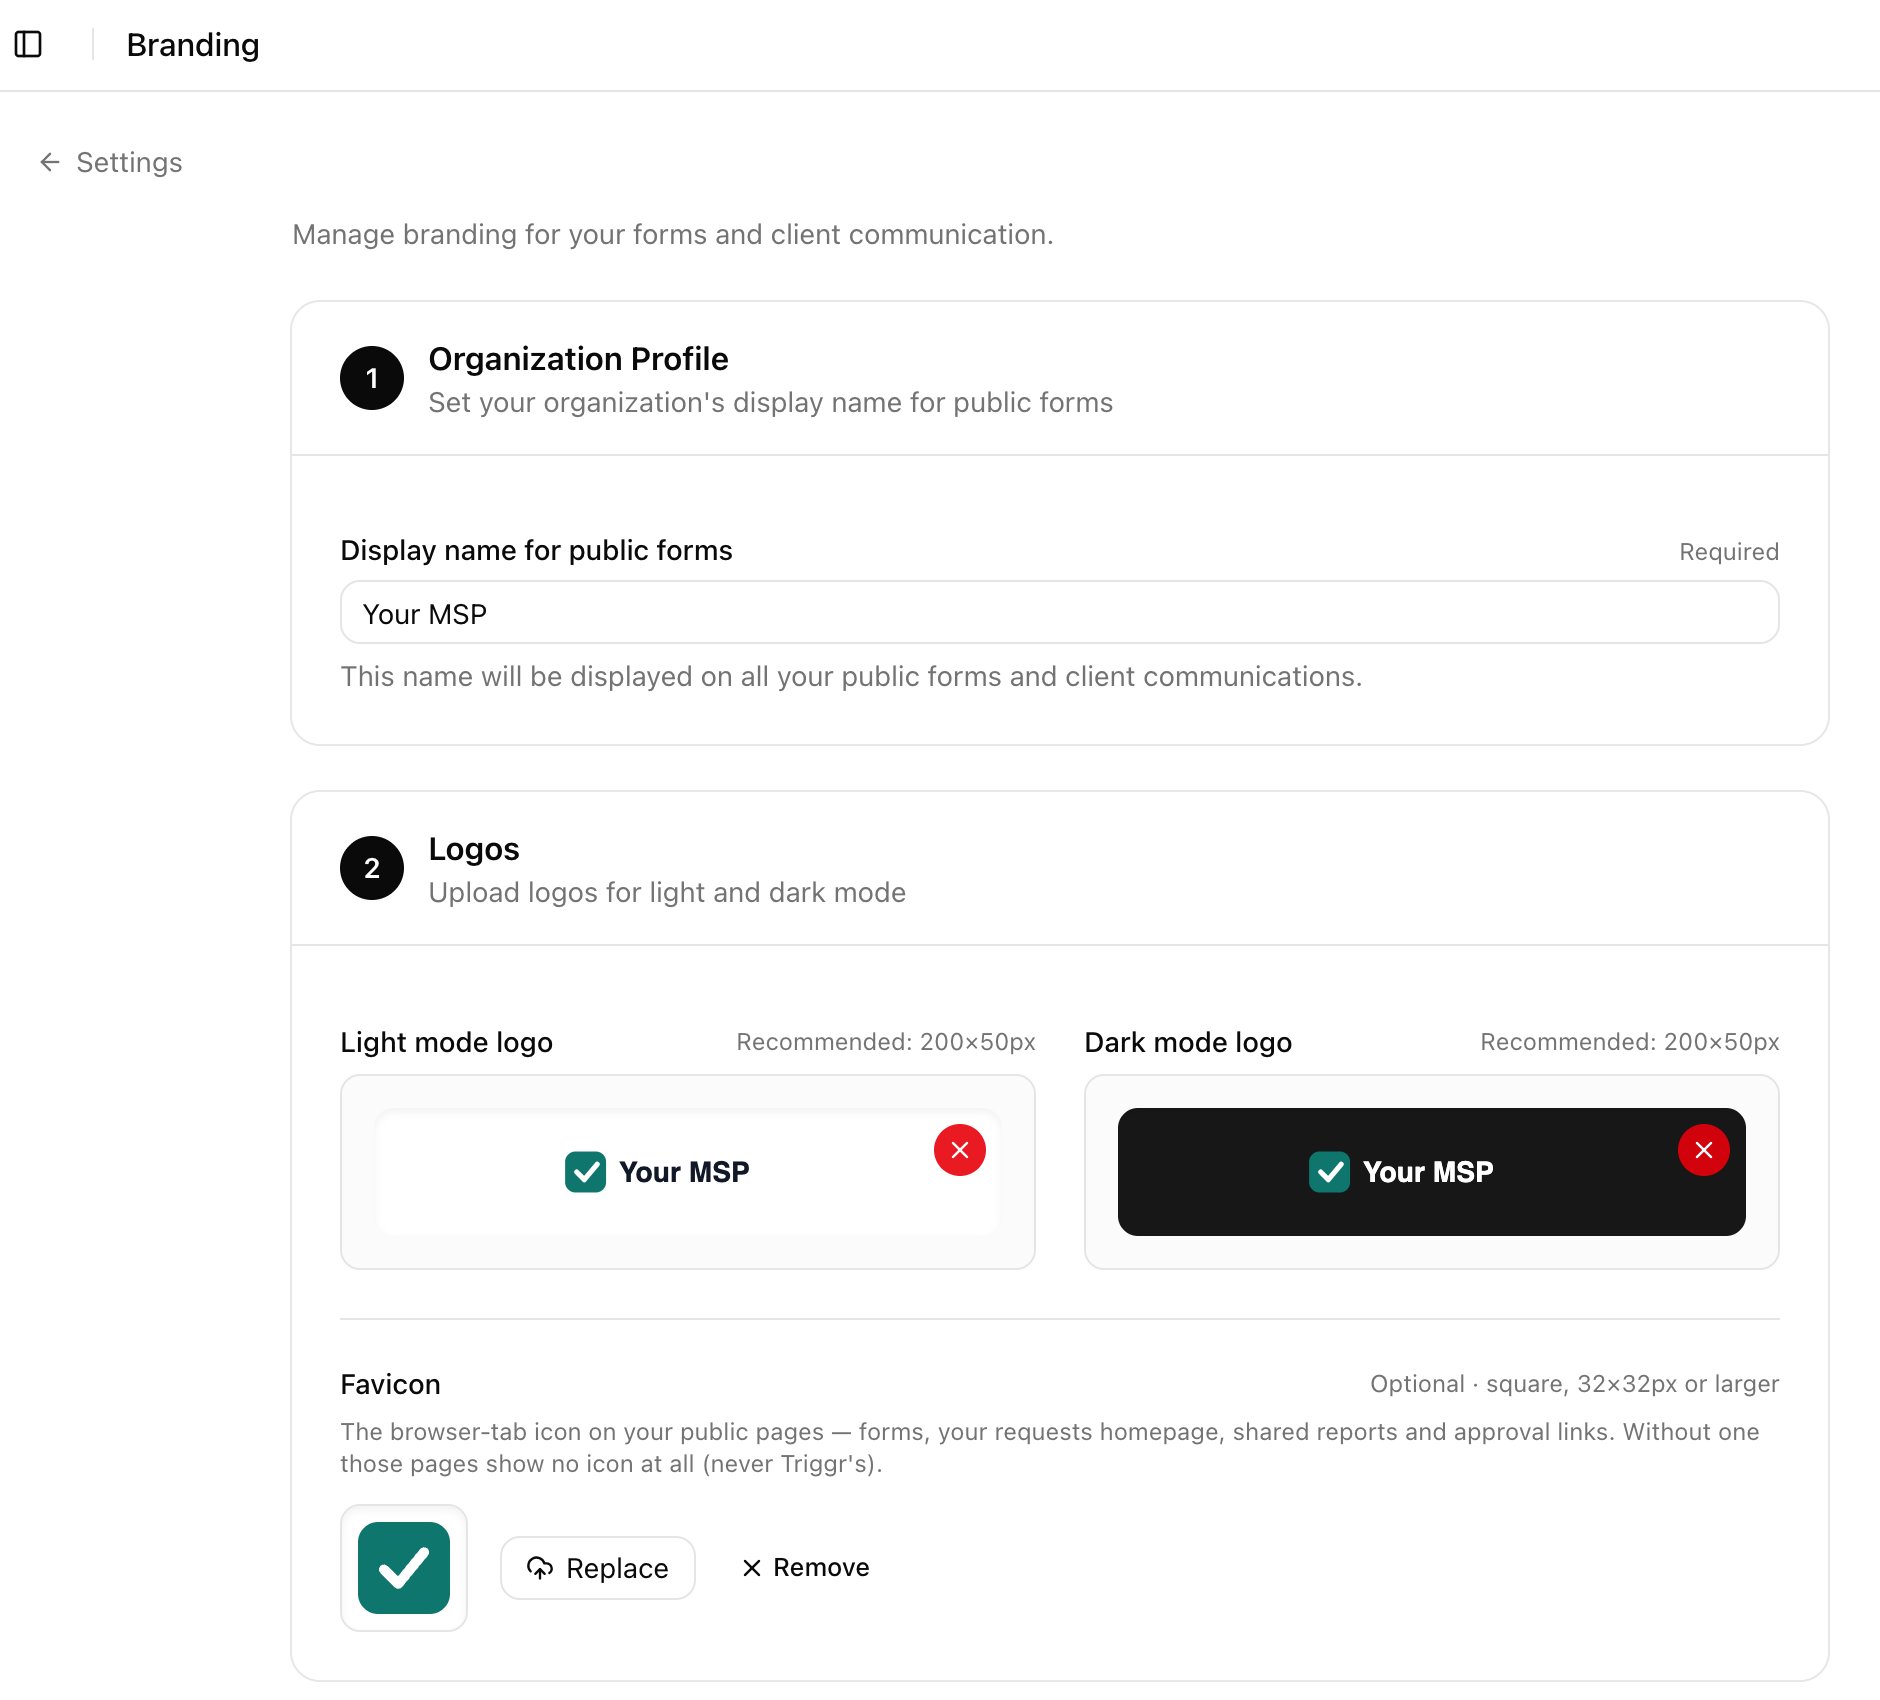Toggle the sidebar panel icon
This screenshot has height=1700, width=1880.
[x=28, y=44]
